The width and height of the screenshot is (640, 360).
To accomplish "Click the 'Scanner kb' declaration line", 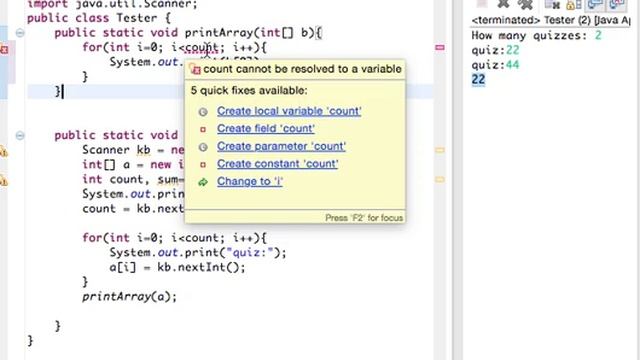I will (133, 150).
